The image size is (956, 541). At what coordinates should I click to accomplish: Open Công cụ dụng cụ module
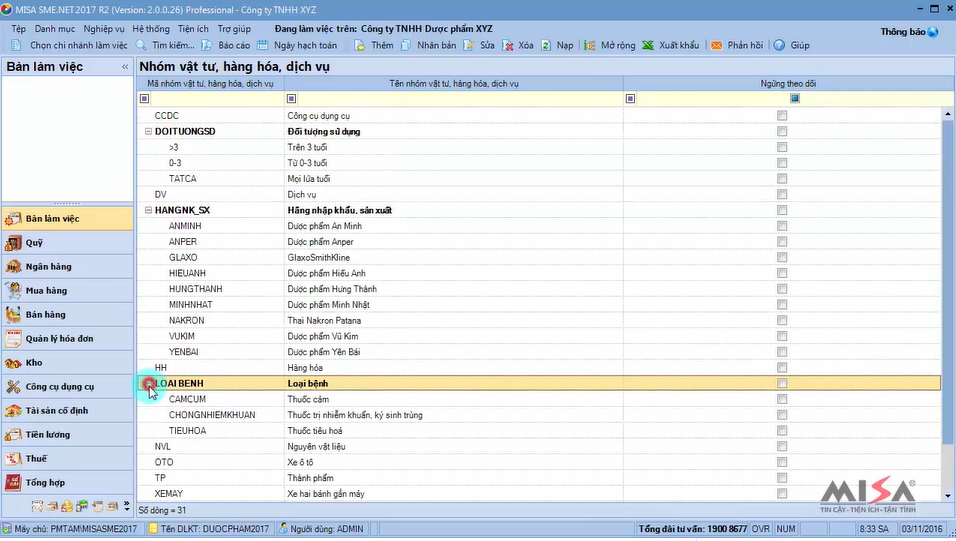coord(67,387)
